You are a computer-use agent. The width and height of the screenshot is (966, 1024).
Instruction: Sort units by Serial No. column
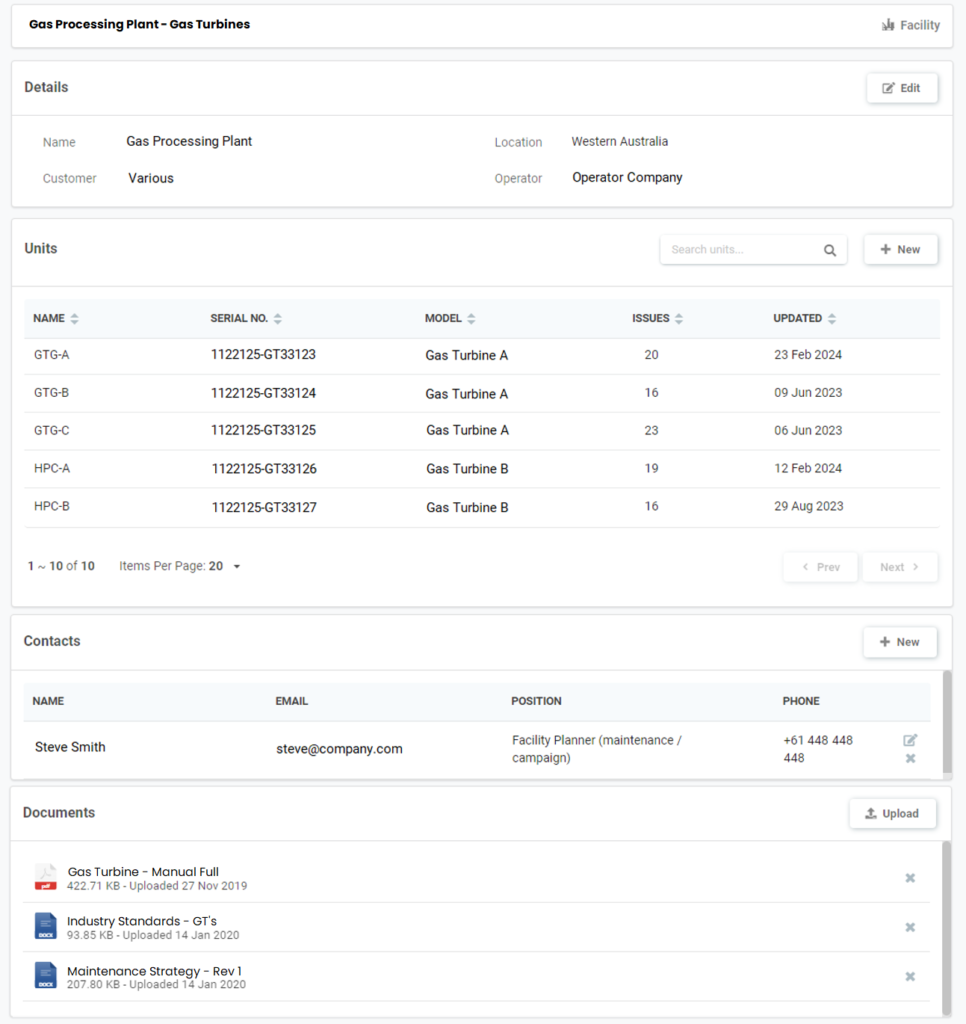click(x=277, y=319)
